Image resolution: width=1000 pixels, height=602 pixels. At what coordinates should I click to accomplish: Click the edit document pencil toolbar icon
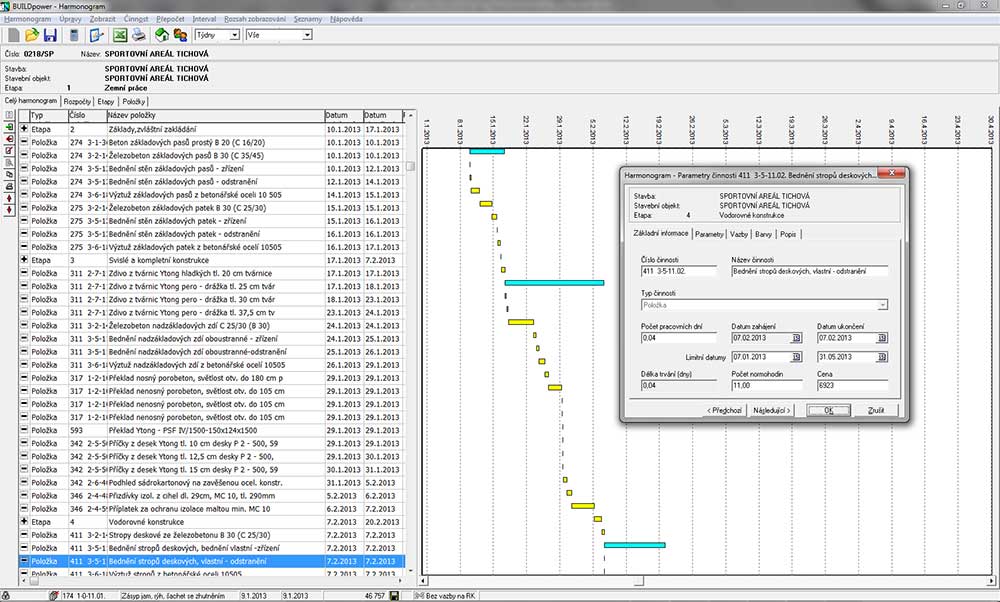pos(96,35)
